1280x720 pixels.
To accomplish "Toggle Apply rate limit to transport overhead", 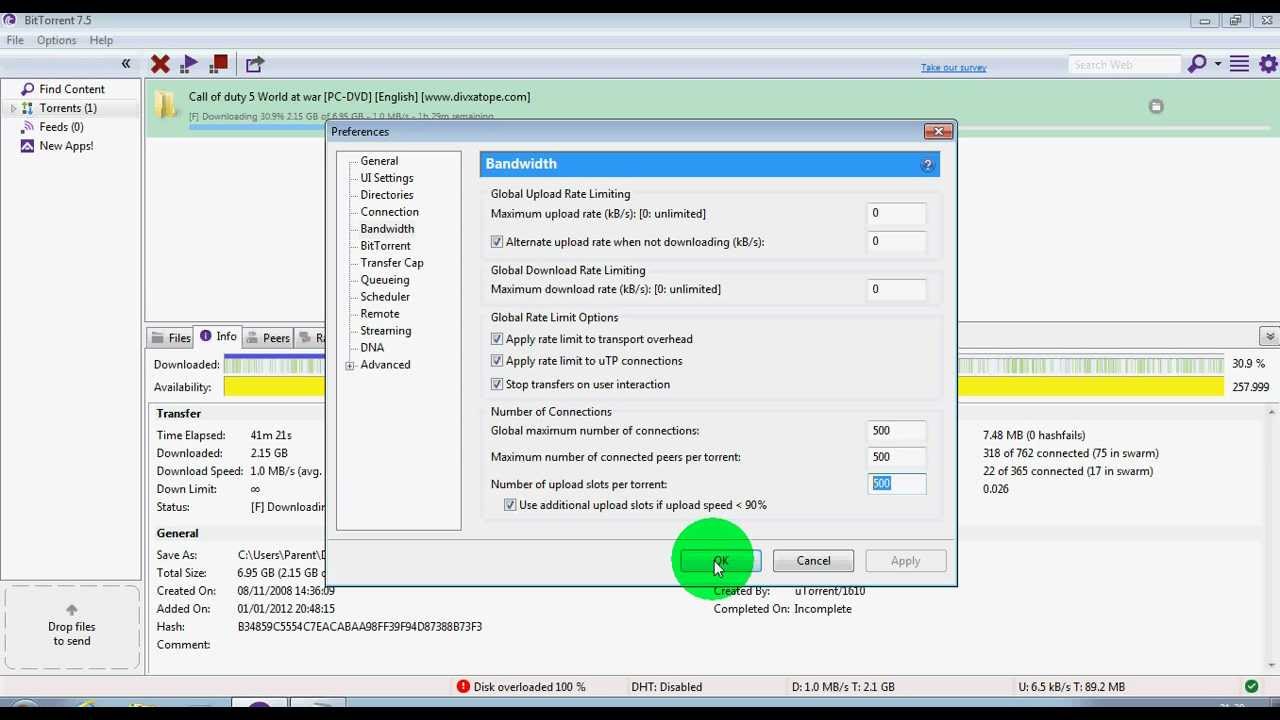I will click(497, 339).
